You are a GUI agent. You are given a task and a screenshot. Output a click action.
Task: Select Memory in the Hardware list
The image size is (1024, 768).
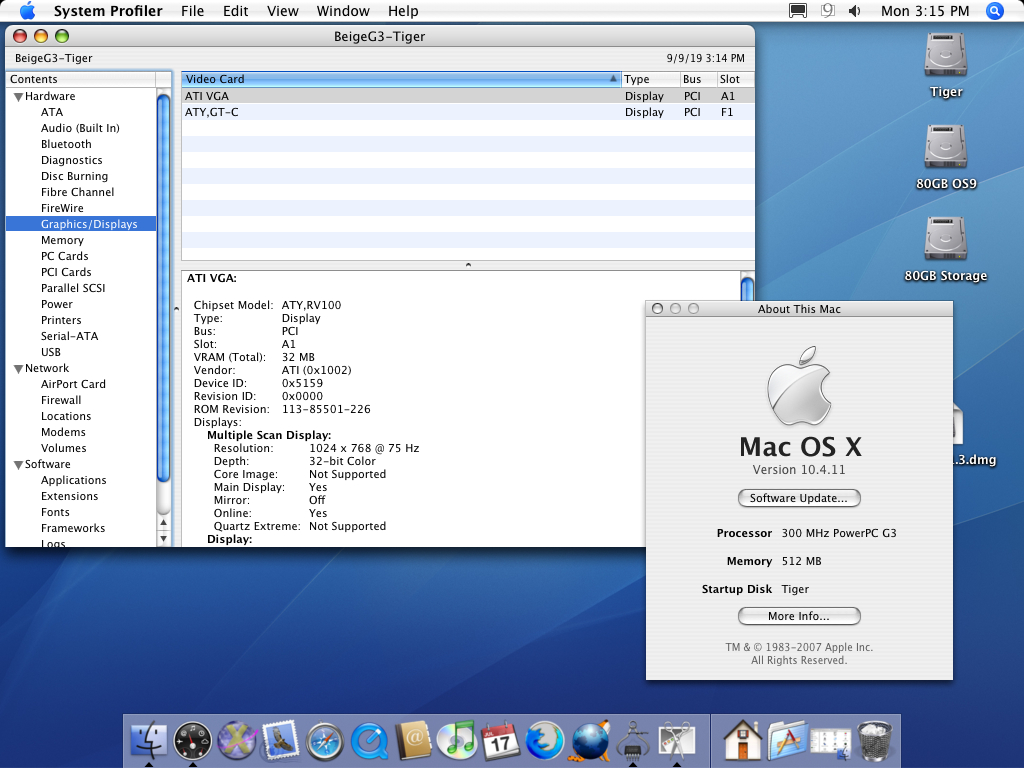(x=62, y=240)
